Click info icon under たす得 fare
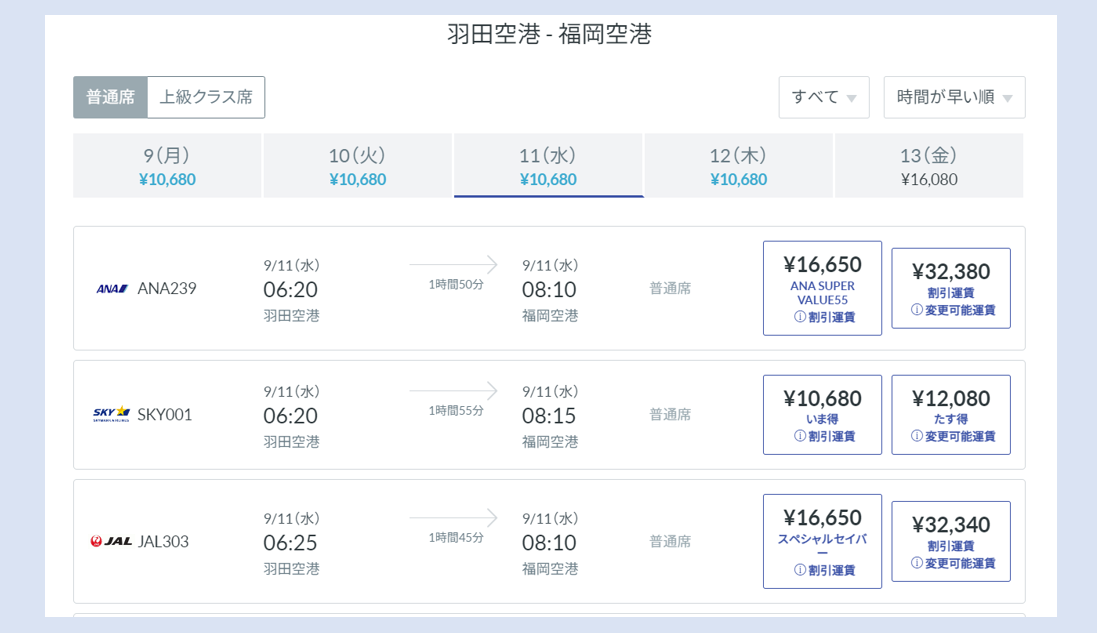This screenshot has height=633, width=1097. (x=916, y=436)
